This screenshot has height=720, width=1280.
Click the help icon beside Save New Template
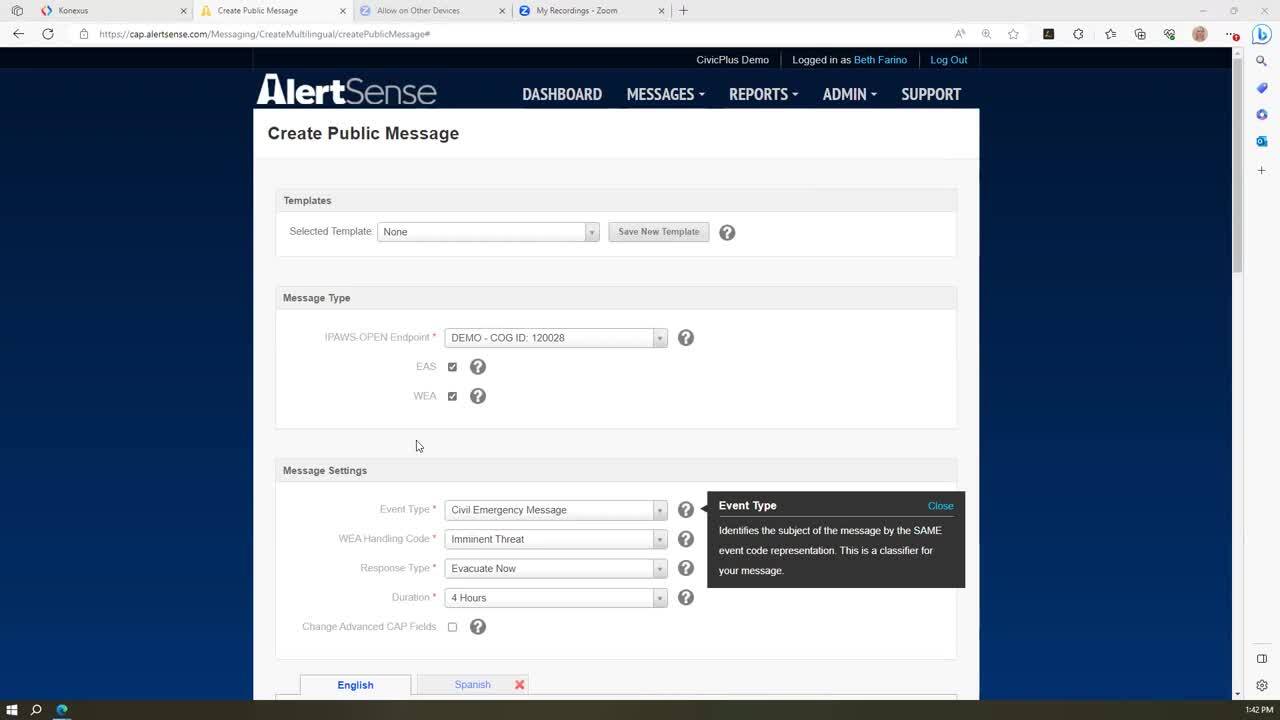[x=727, y=232]
